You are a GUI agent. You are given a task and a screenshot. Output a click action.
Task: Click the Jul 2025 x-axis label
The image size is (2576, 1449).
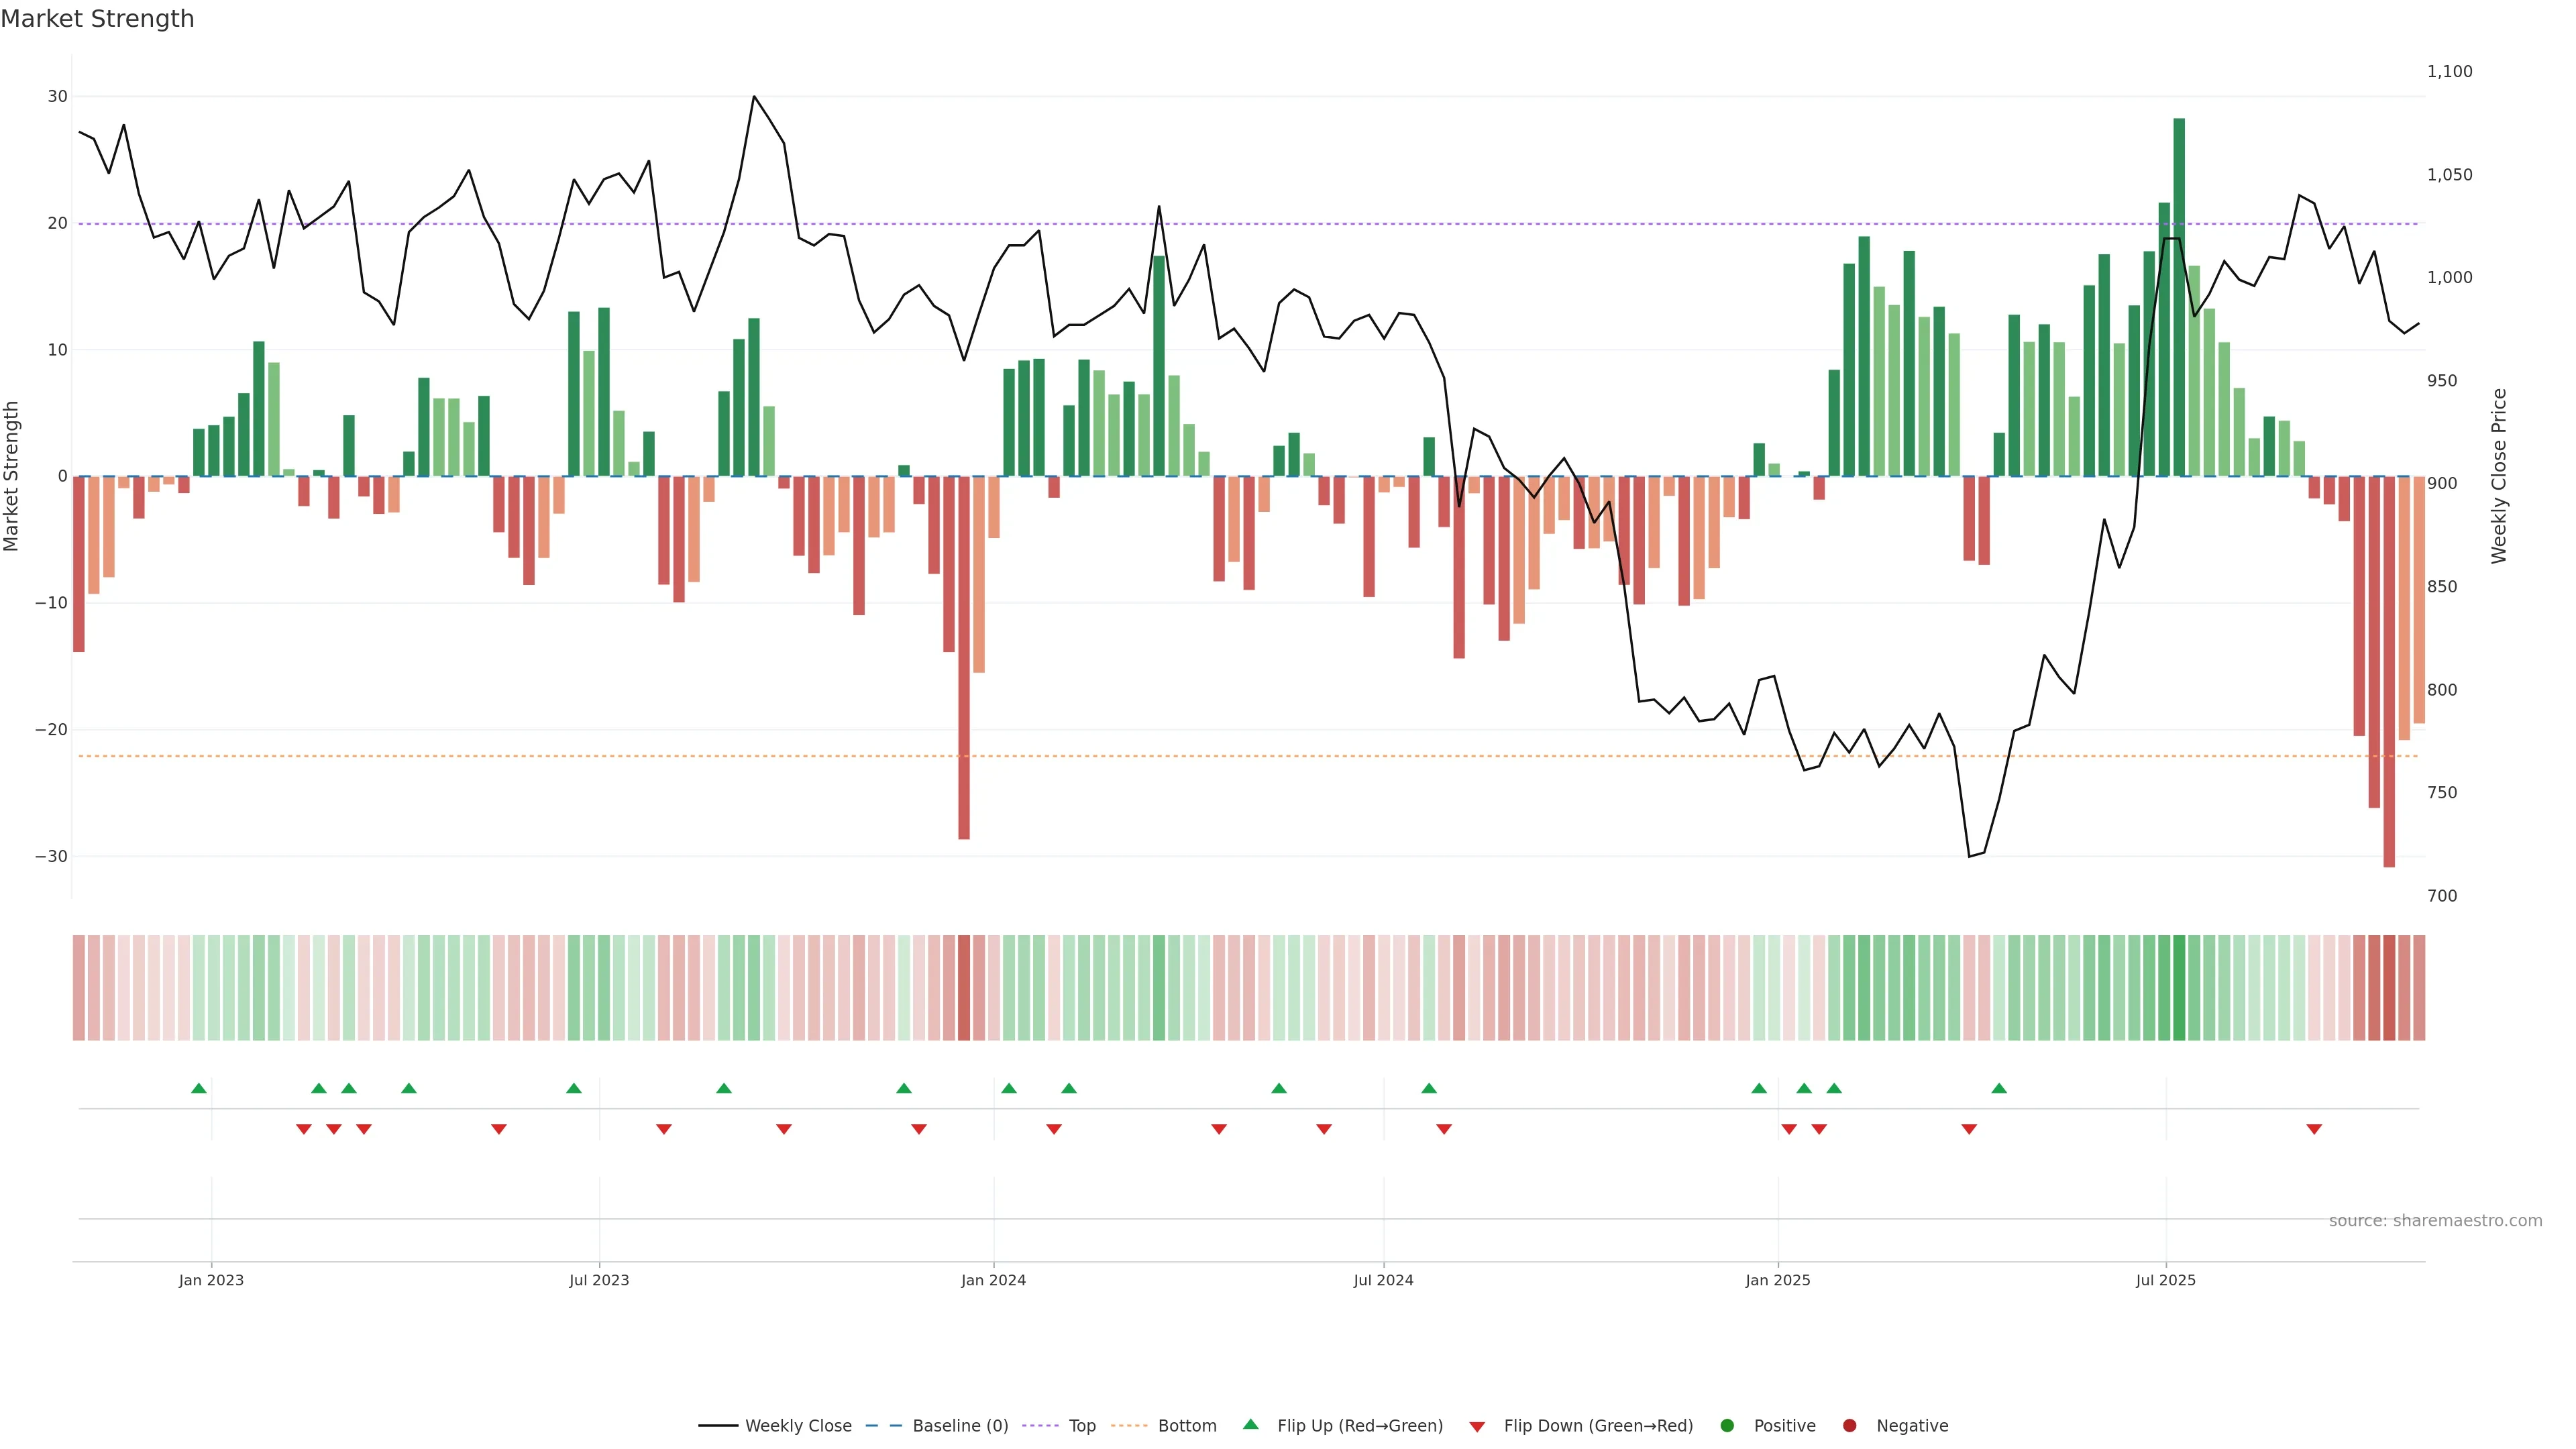click(2165, 1280)
